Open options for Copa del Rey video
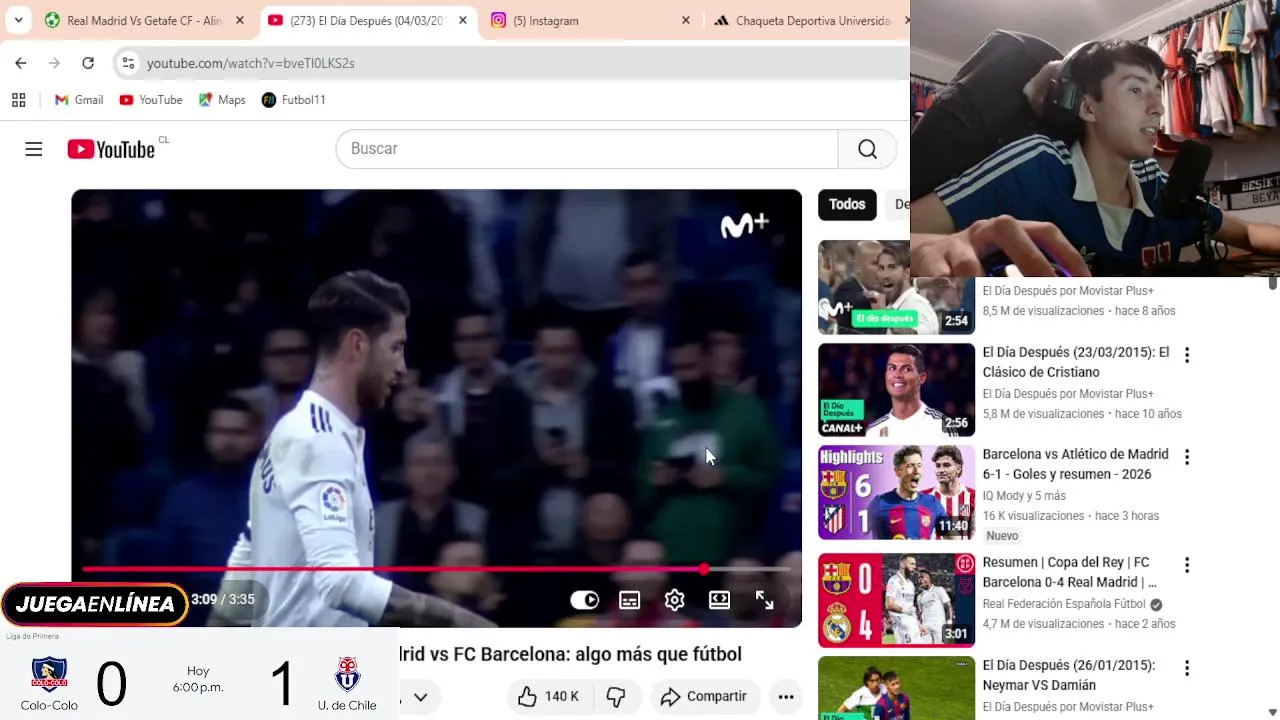 coord(1187,565)
